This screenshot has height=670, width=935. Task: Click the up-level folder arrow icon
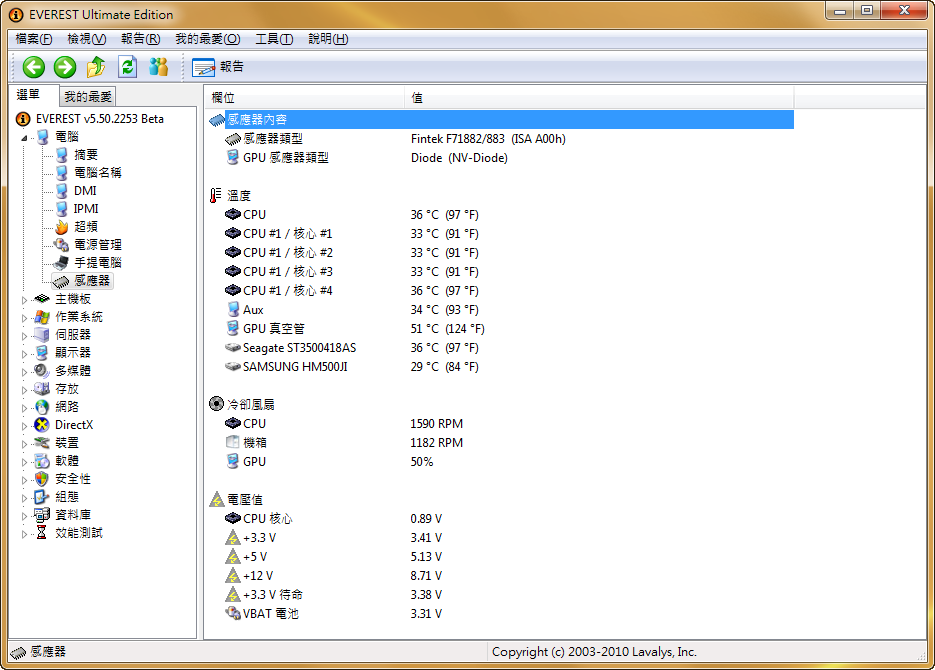96,67
